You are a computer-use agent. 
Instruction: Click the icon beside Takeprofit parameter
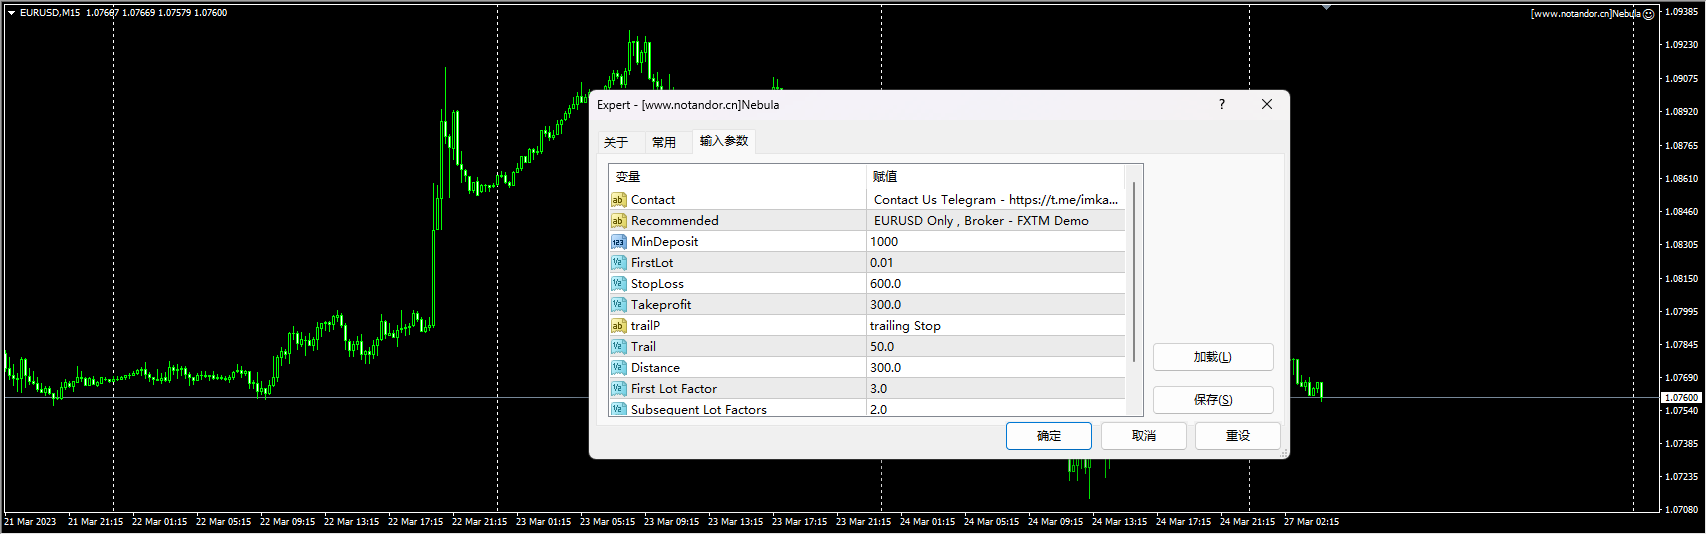tap(618, 305)
